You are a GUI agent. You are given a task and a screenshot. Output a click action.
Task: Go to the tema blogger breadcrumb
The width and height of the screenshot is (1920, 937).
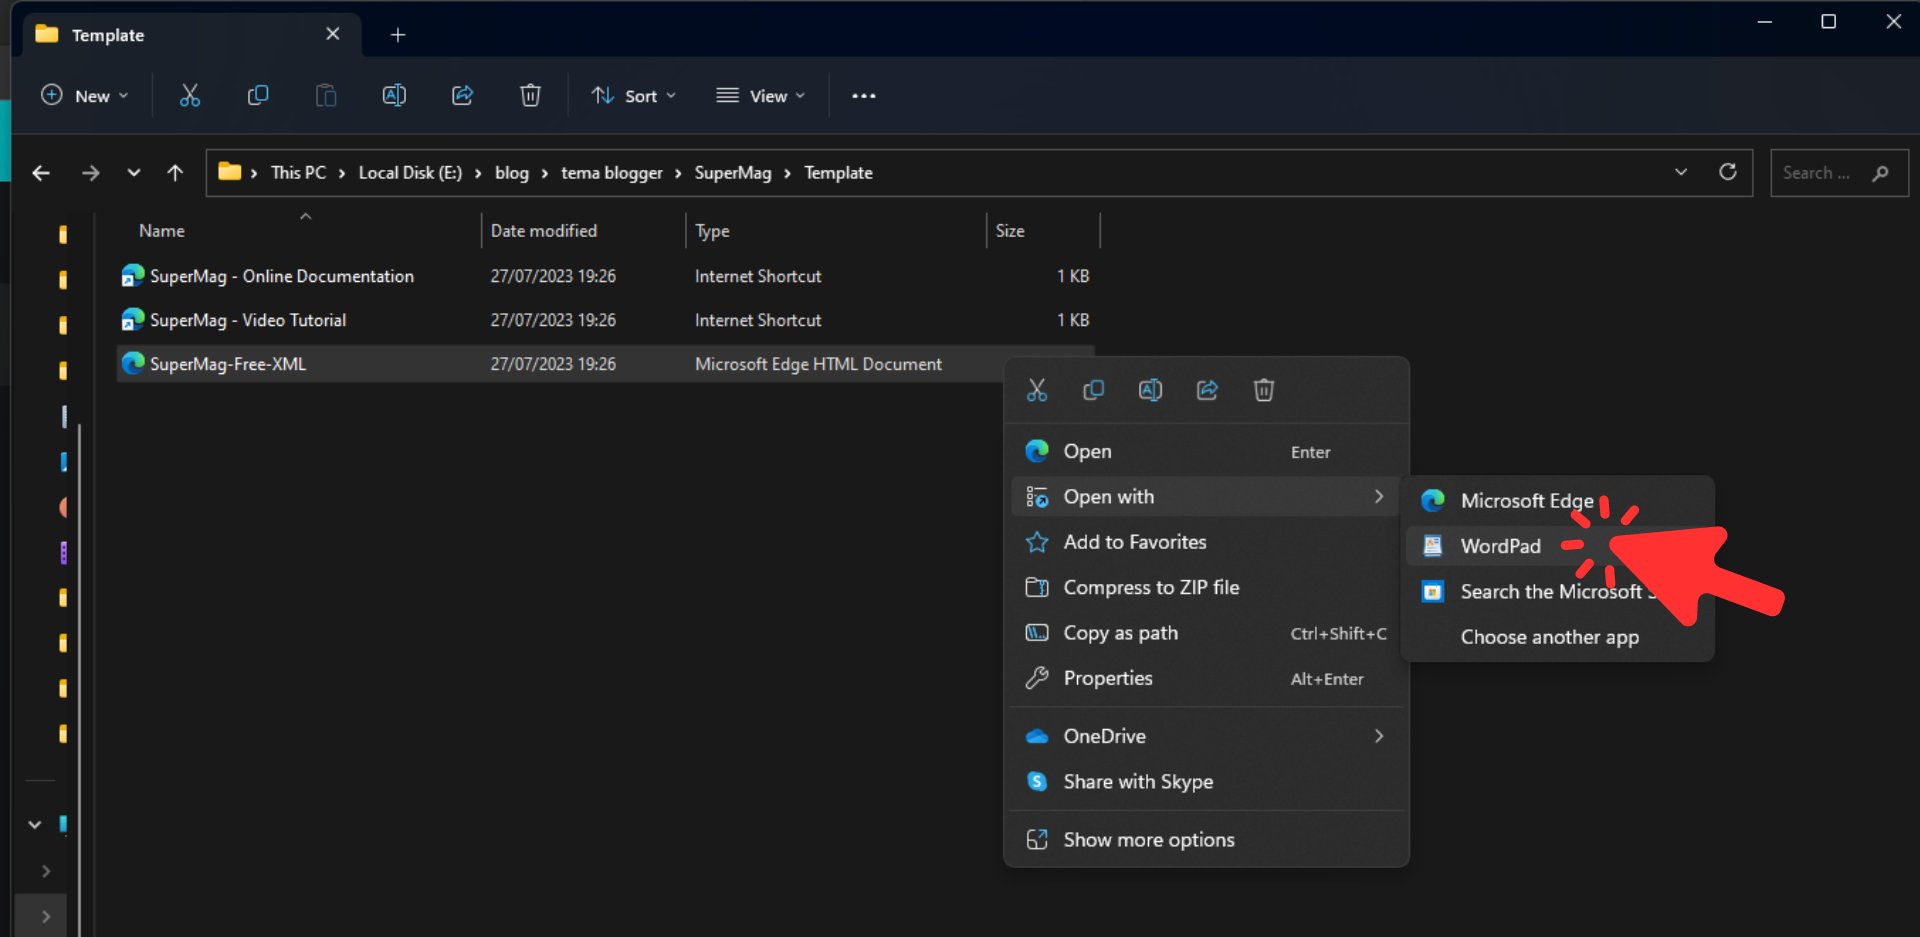(611, 173)
